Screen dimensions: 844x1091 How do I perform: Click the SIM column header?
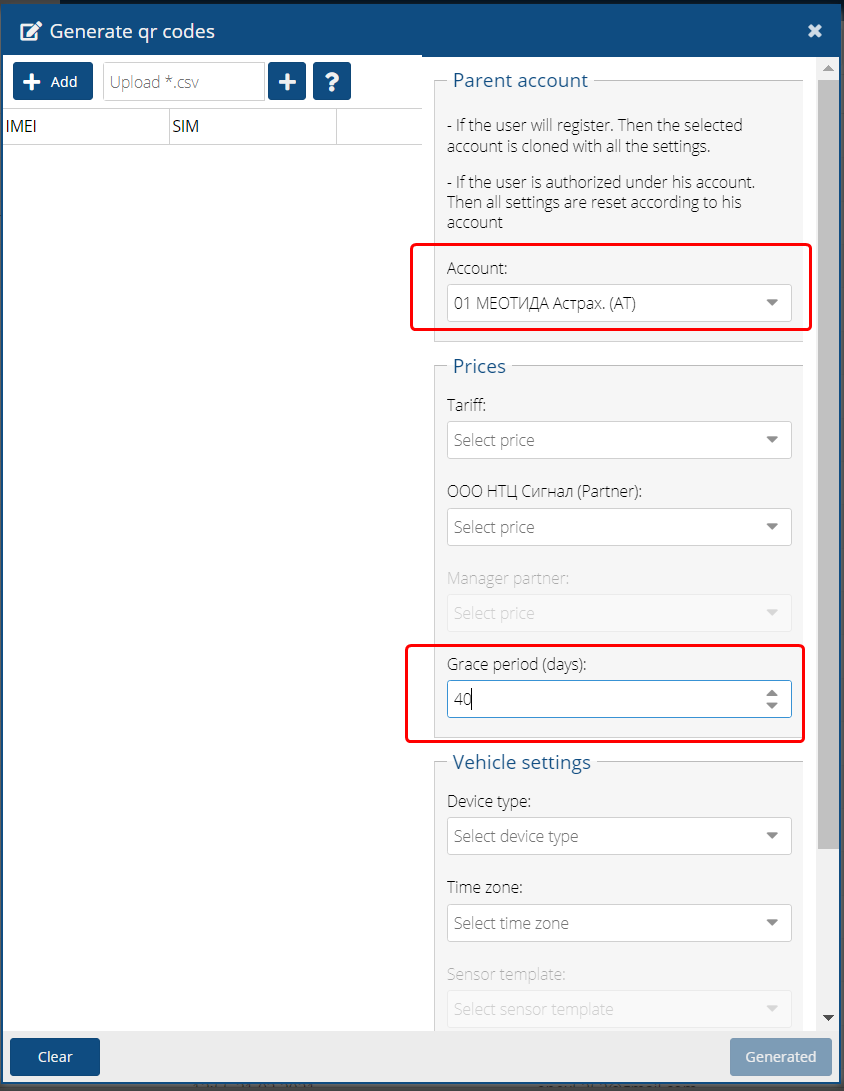(252, 127)
